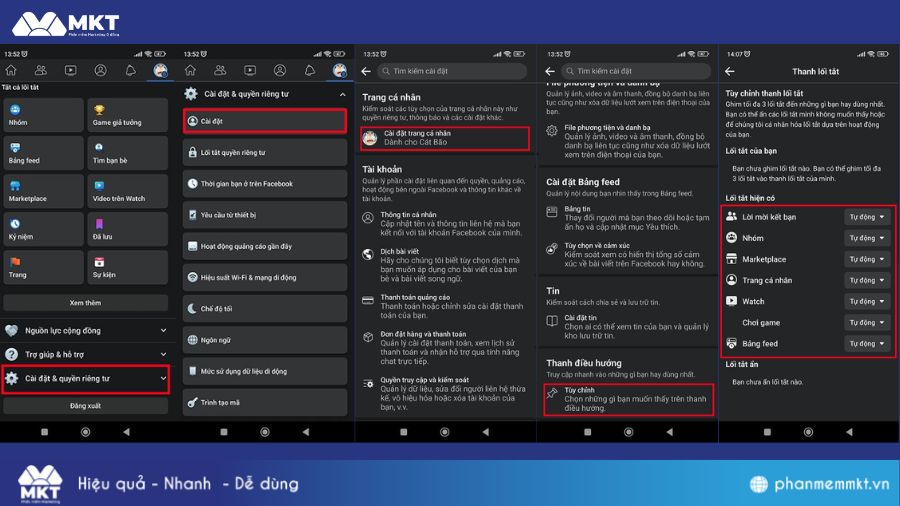
Task: Tap Android home circle below Trình tạo mã
Action: click(265, 431)
